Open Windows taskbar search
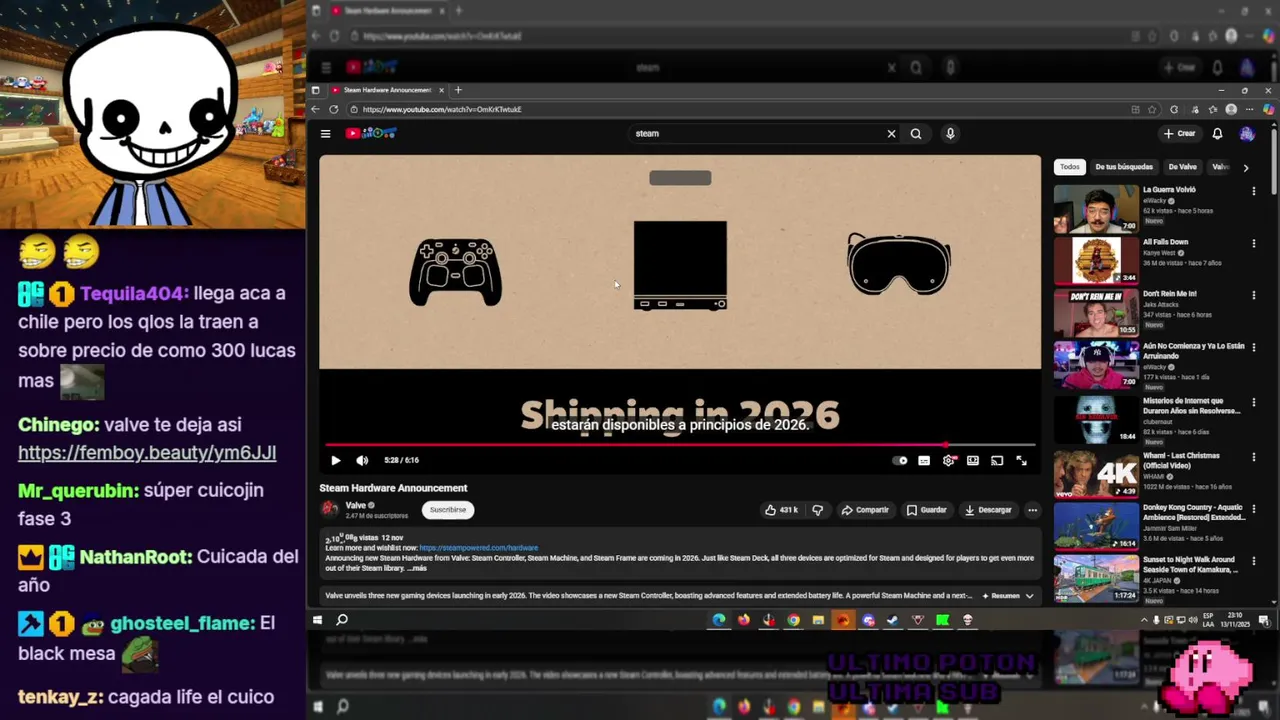Image resolution: width=1280 pixels, height=720 pixels. tap(342, 620)
